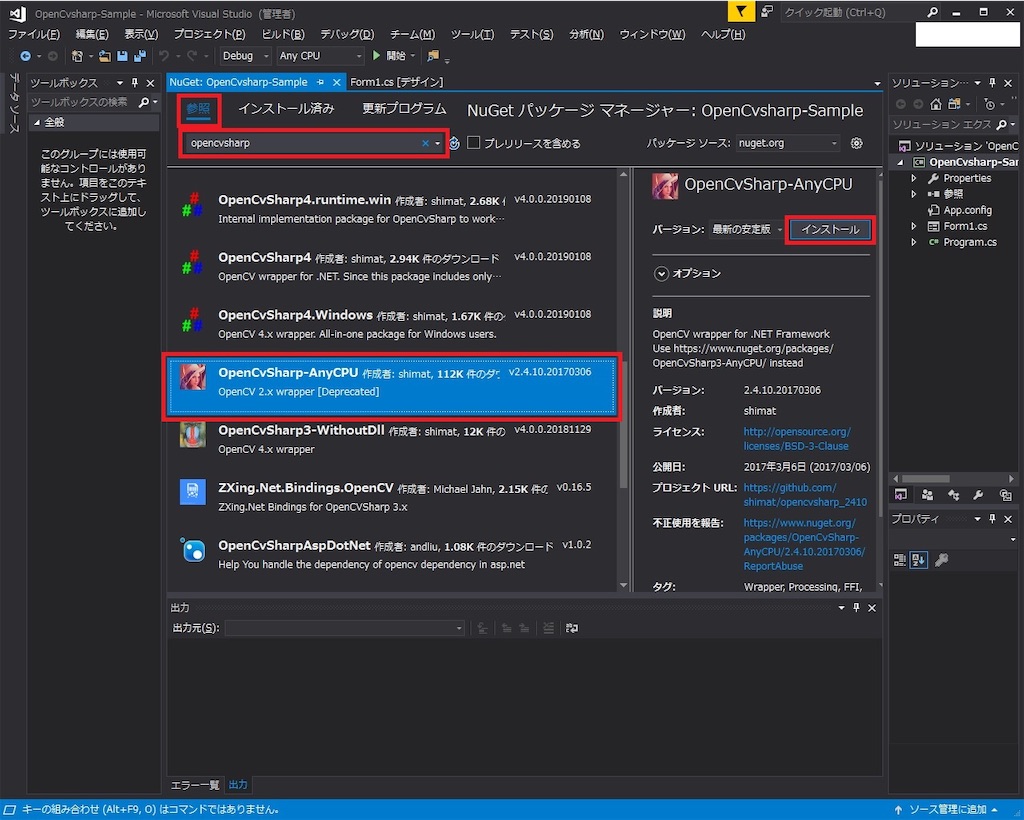Click the feedback notification flag icon
Screen dimensions: 1024x820
click(741, 12)
